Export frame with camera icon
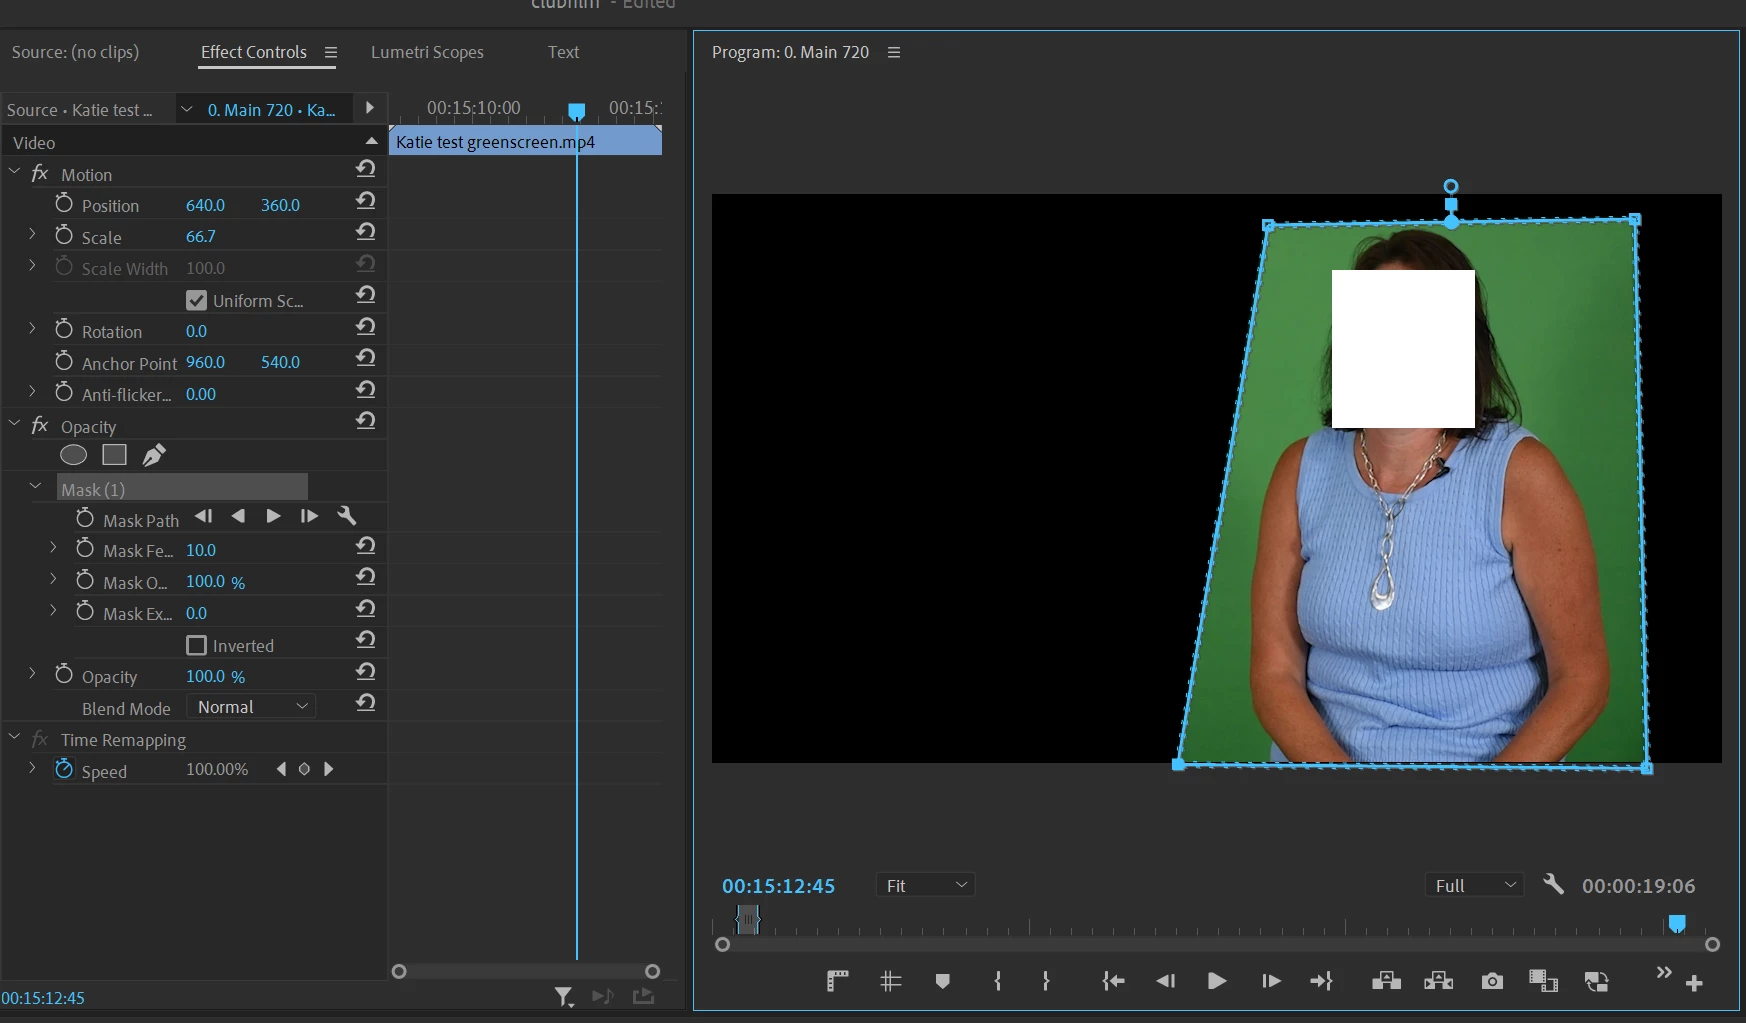The height and width of the screenshot is (1023, 1746). coord(1492,982)
